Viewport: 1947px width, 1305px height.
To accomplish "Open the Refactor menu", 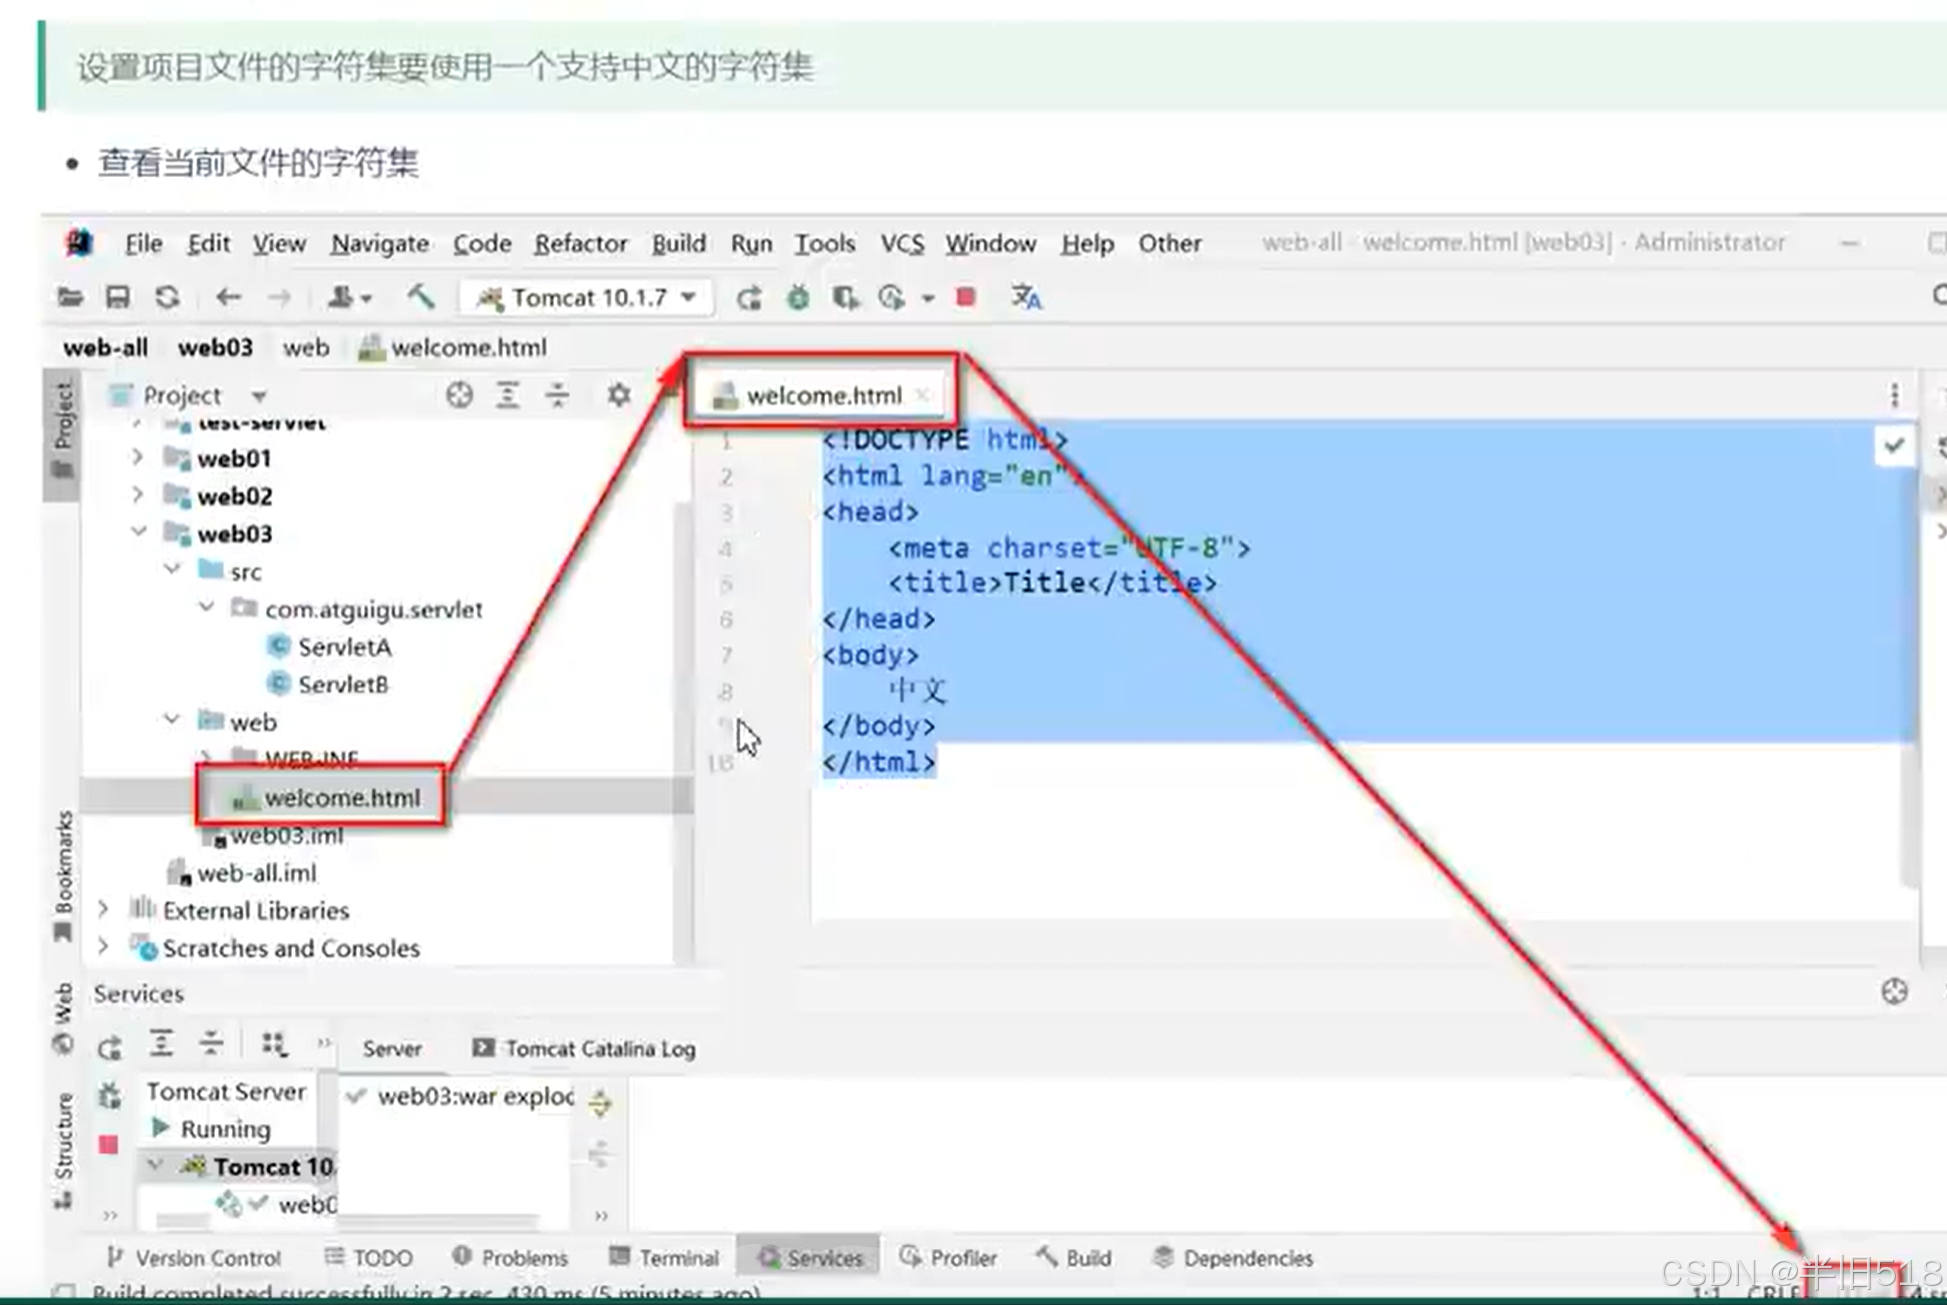I will 581,244.
